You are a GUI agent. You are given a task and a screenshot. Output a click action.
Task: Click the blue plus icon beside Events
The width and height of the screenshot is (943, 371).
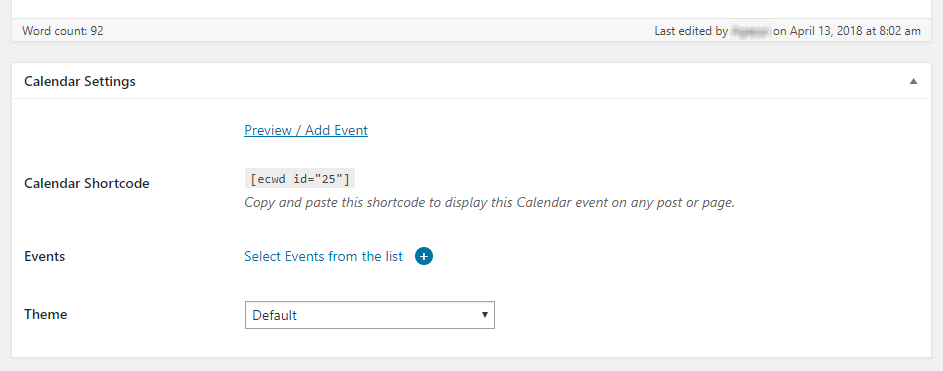(x=424, y=256)
